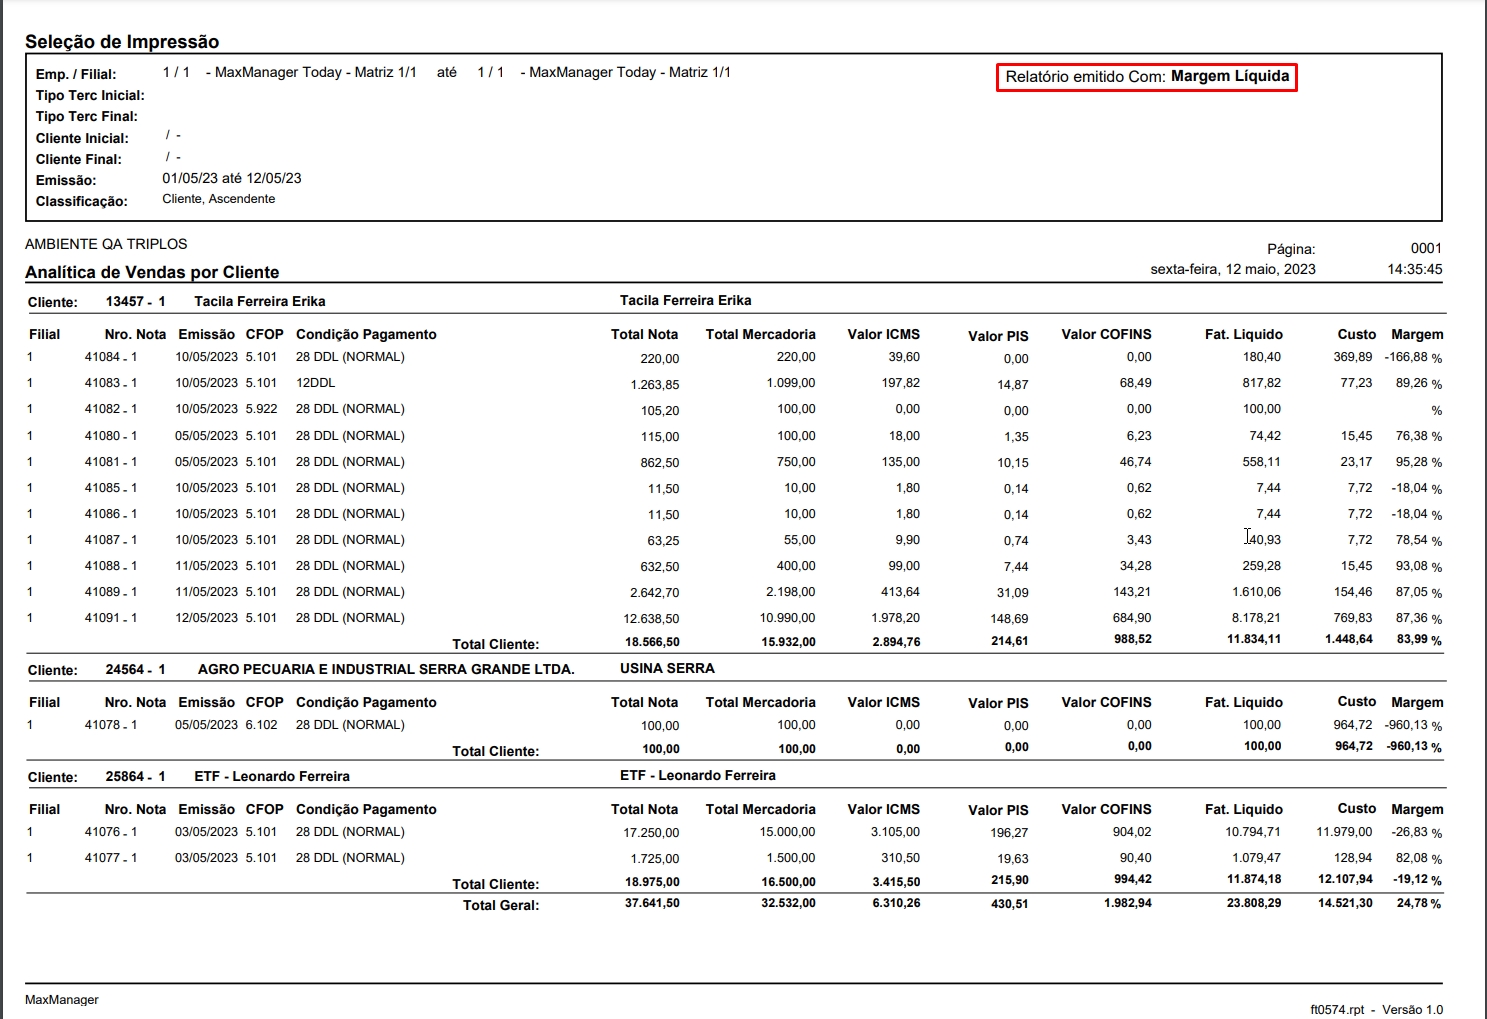Click the 'Tipo Terc Inicial:' label
The height and width of the screenshot is (1019, 1487).
(90, 95)
